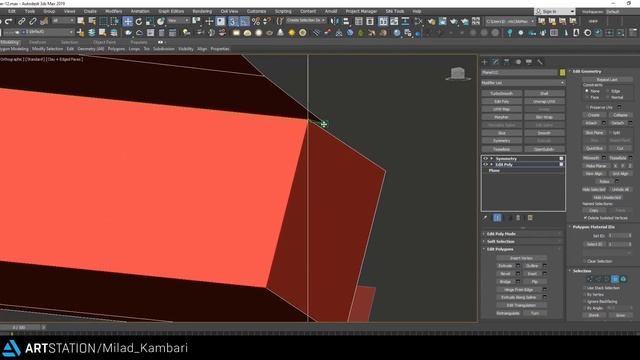Select the Move tool in toolbar
The width and height of the screenshot is (640, 360).
point(128,21)
